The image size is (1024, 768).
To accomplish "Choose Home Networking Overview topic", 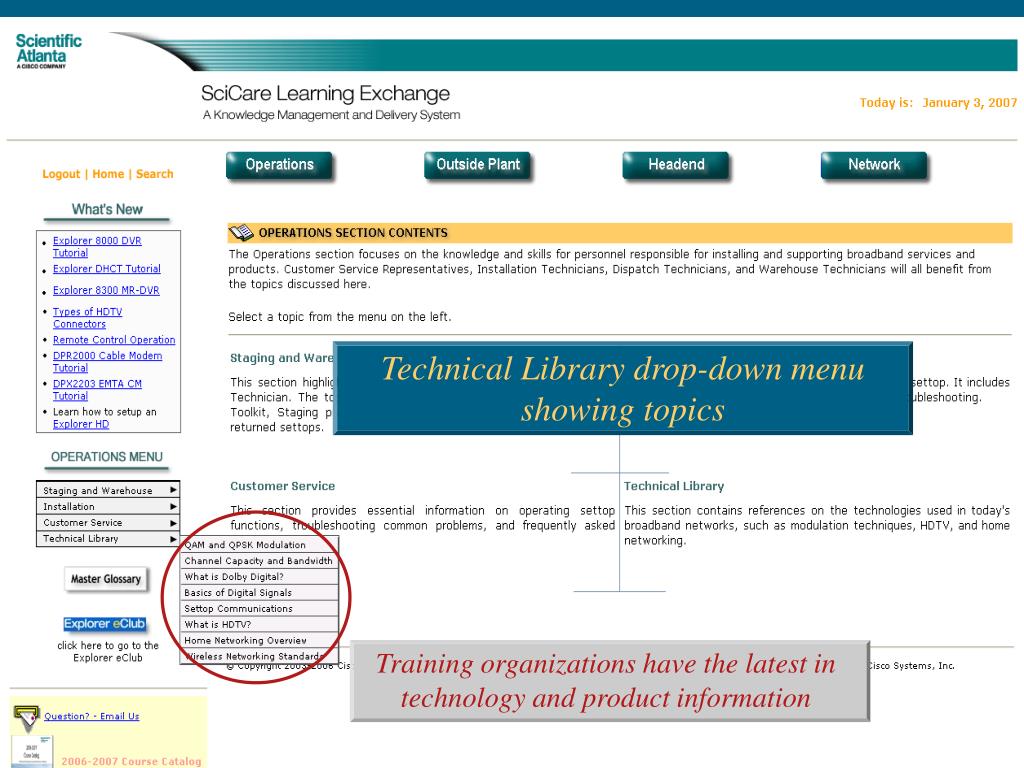I will (259, 641).
